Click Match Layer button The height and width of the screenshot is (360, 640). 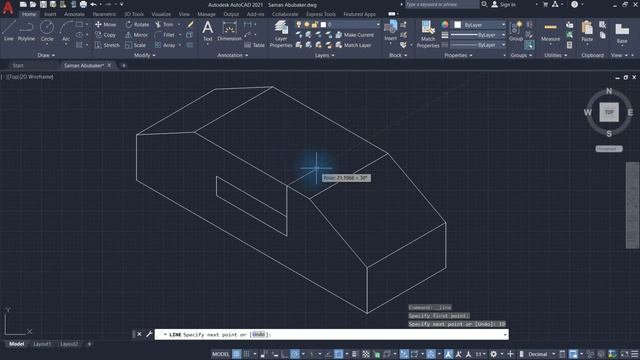point(353,45)
